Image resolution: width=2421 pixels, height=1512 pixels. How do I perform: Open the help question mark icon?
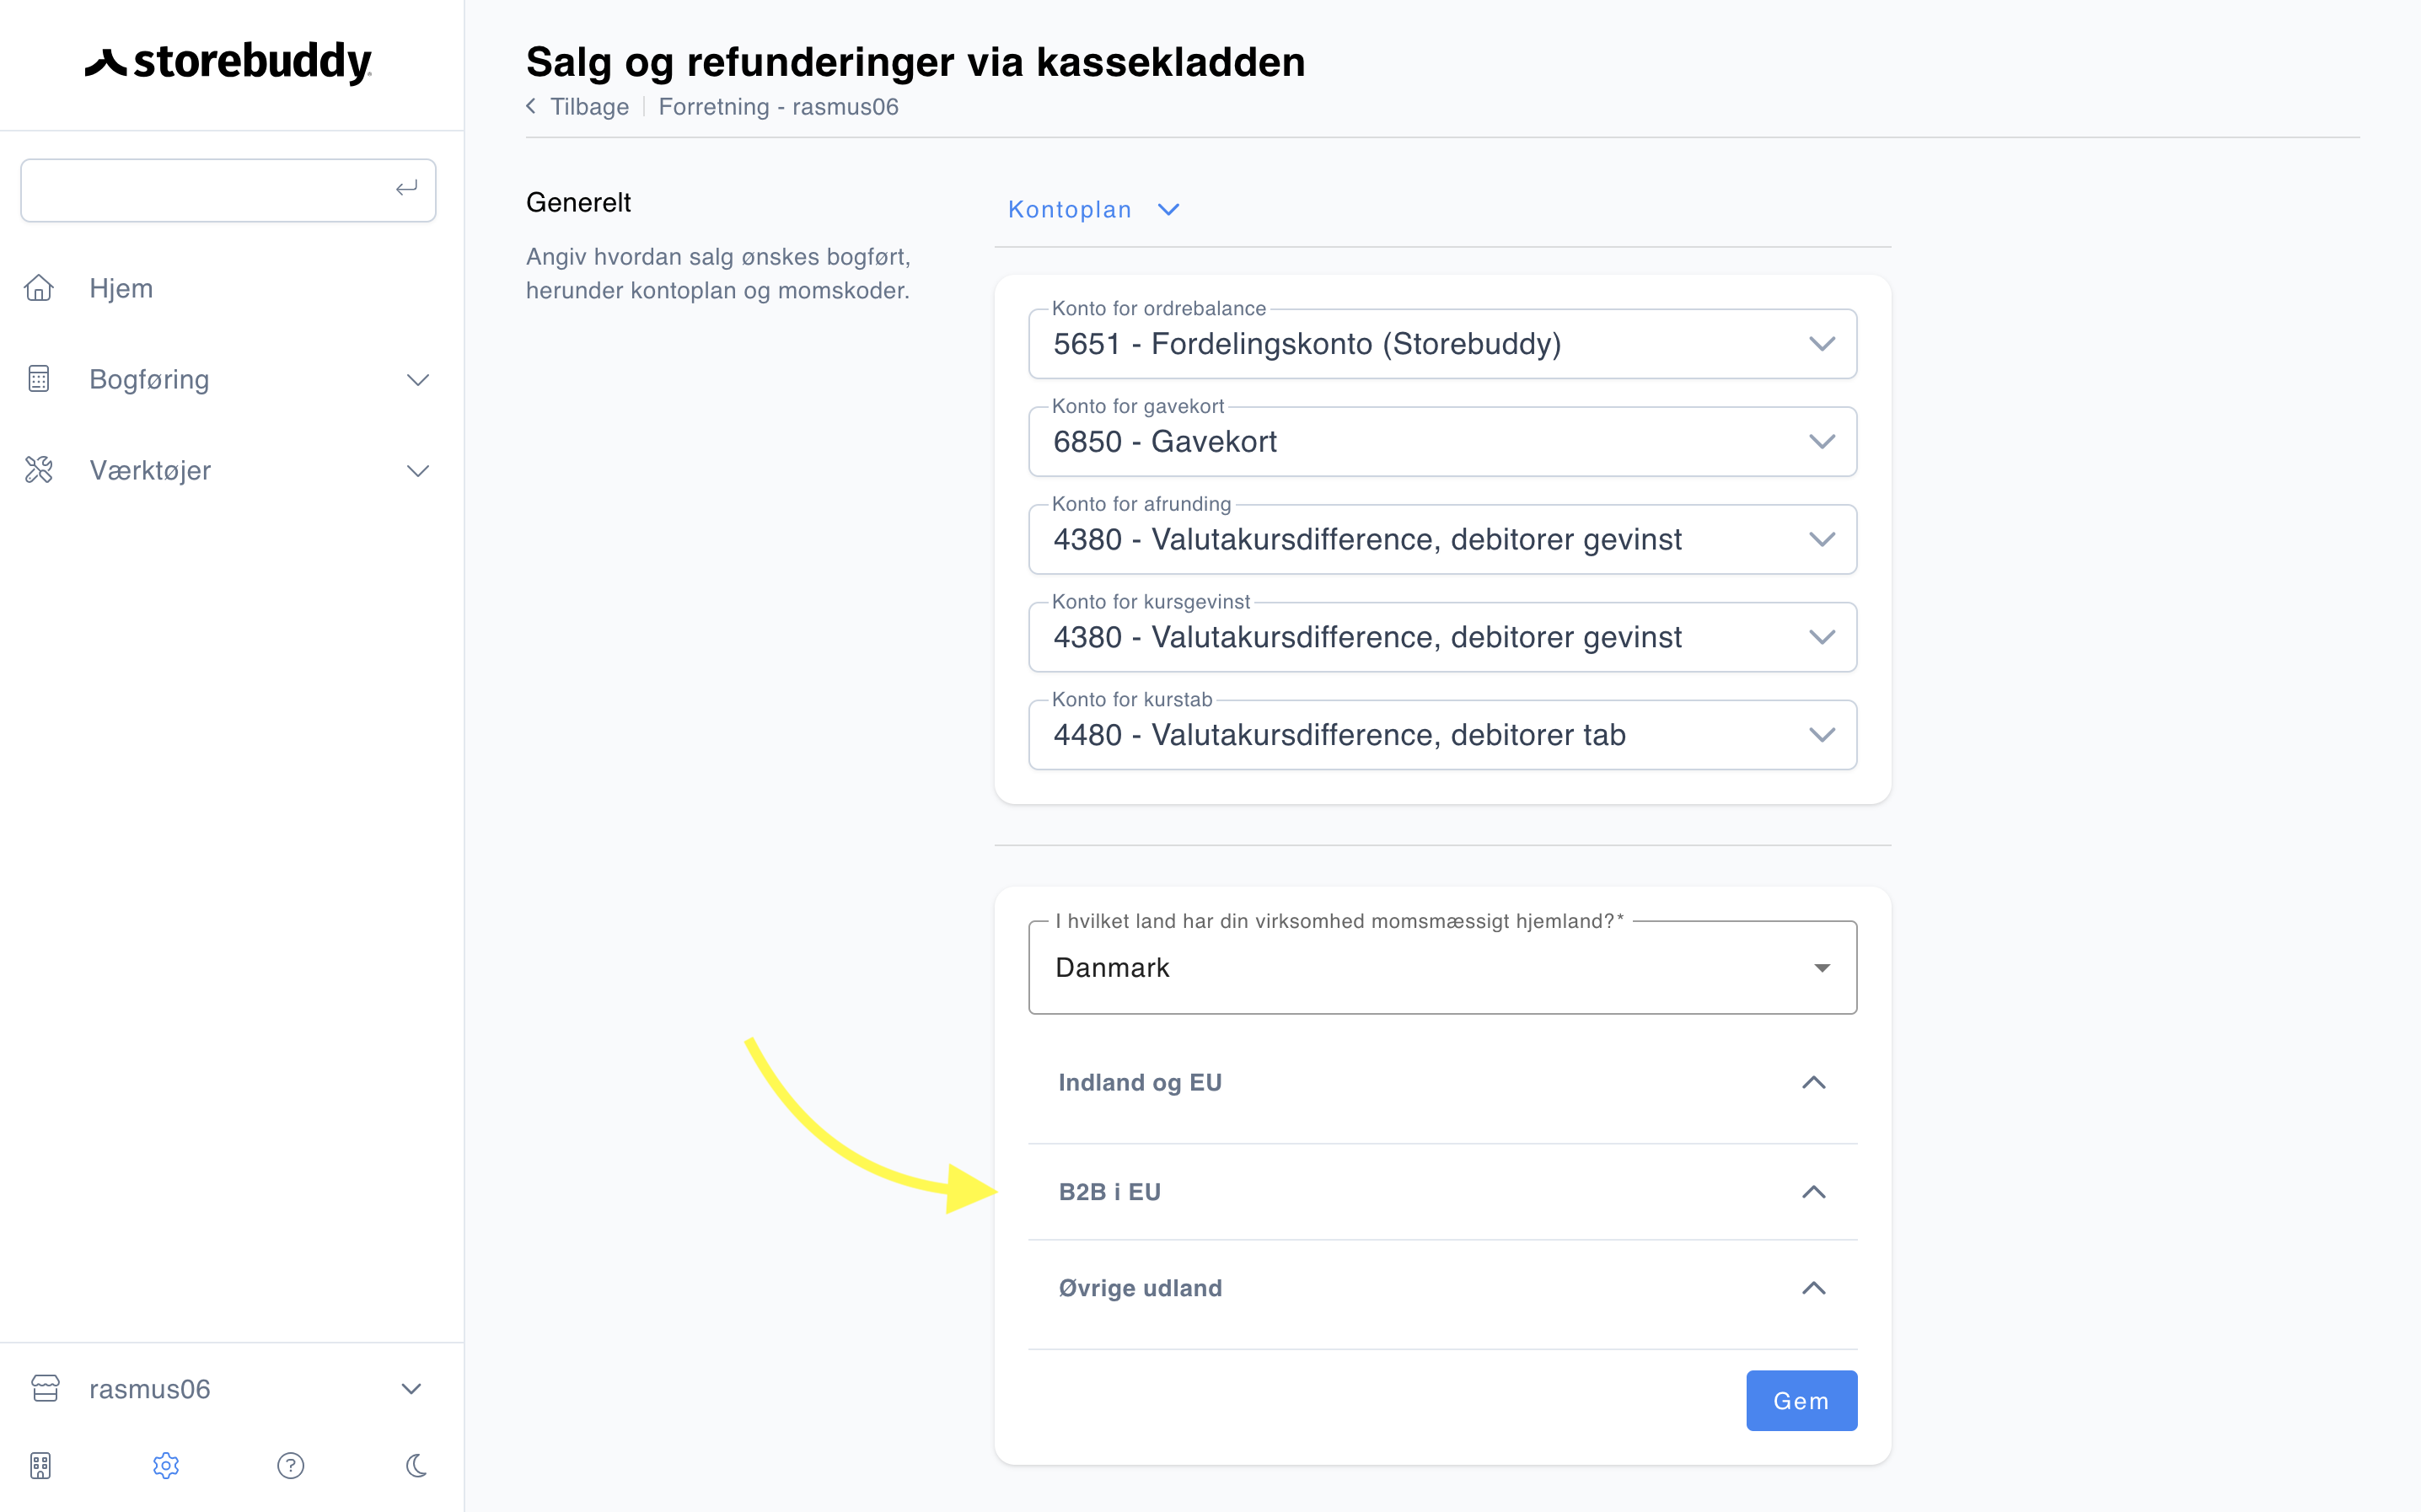(291, 1465)
